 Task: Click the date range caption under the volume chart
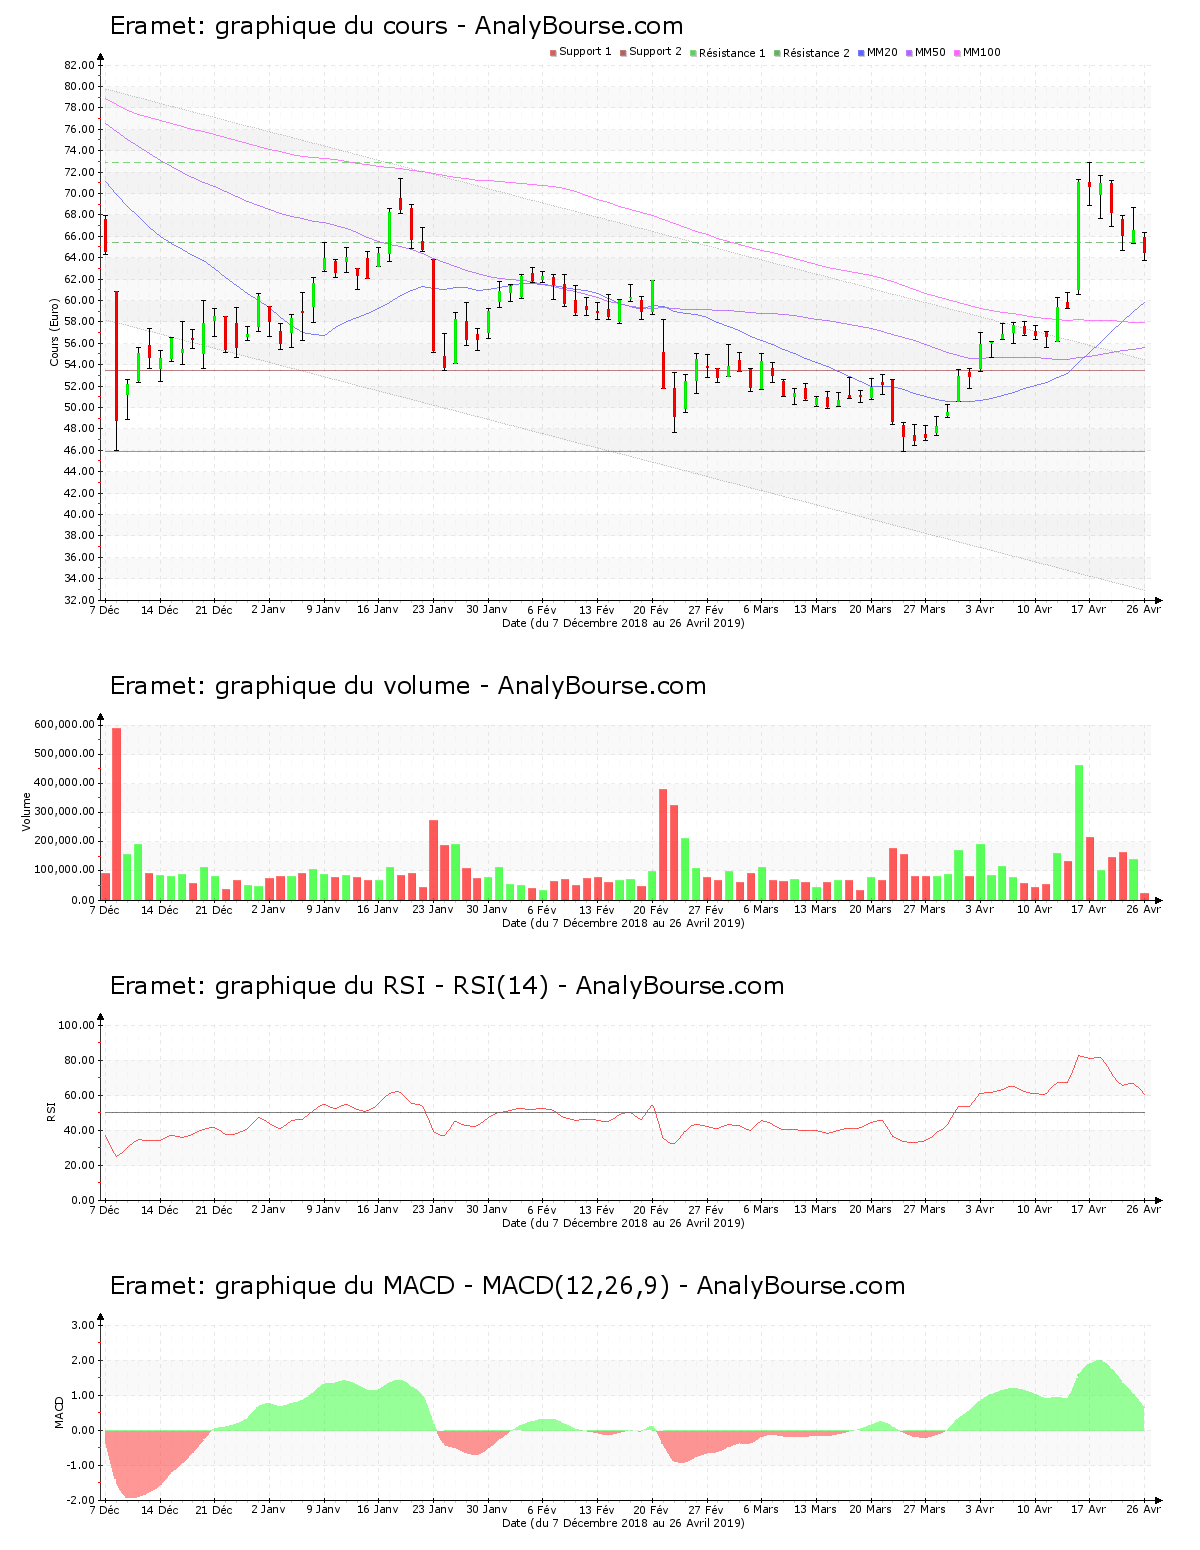[x=623, y=923]
